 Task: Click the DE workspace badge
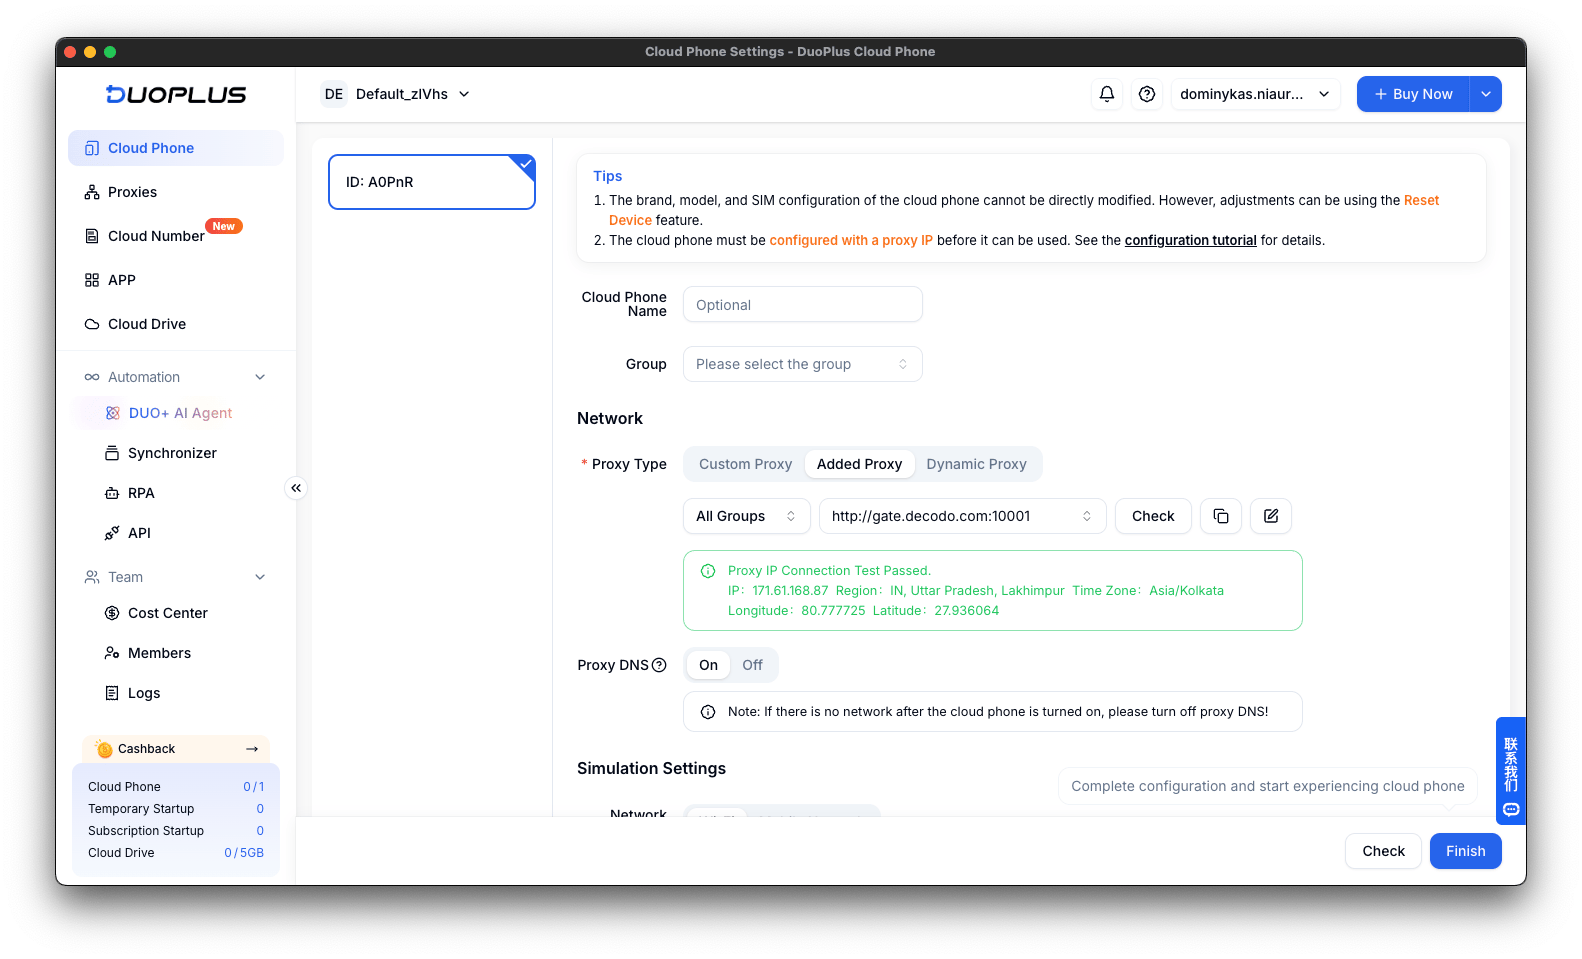334,94
